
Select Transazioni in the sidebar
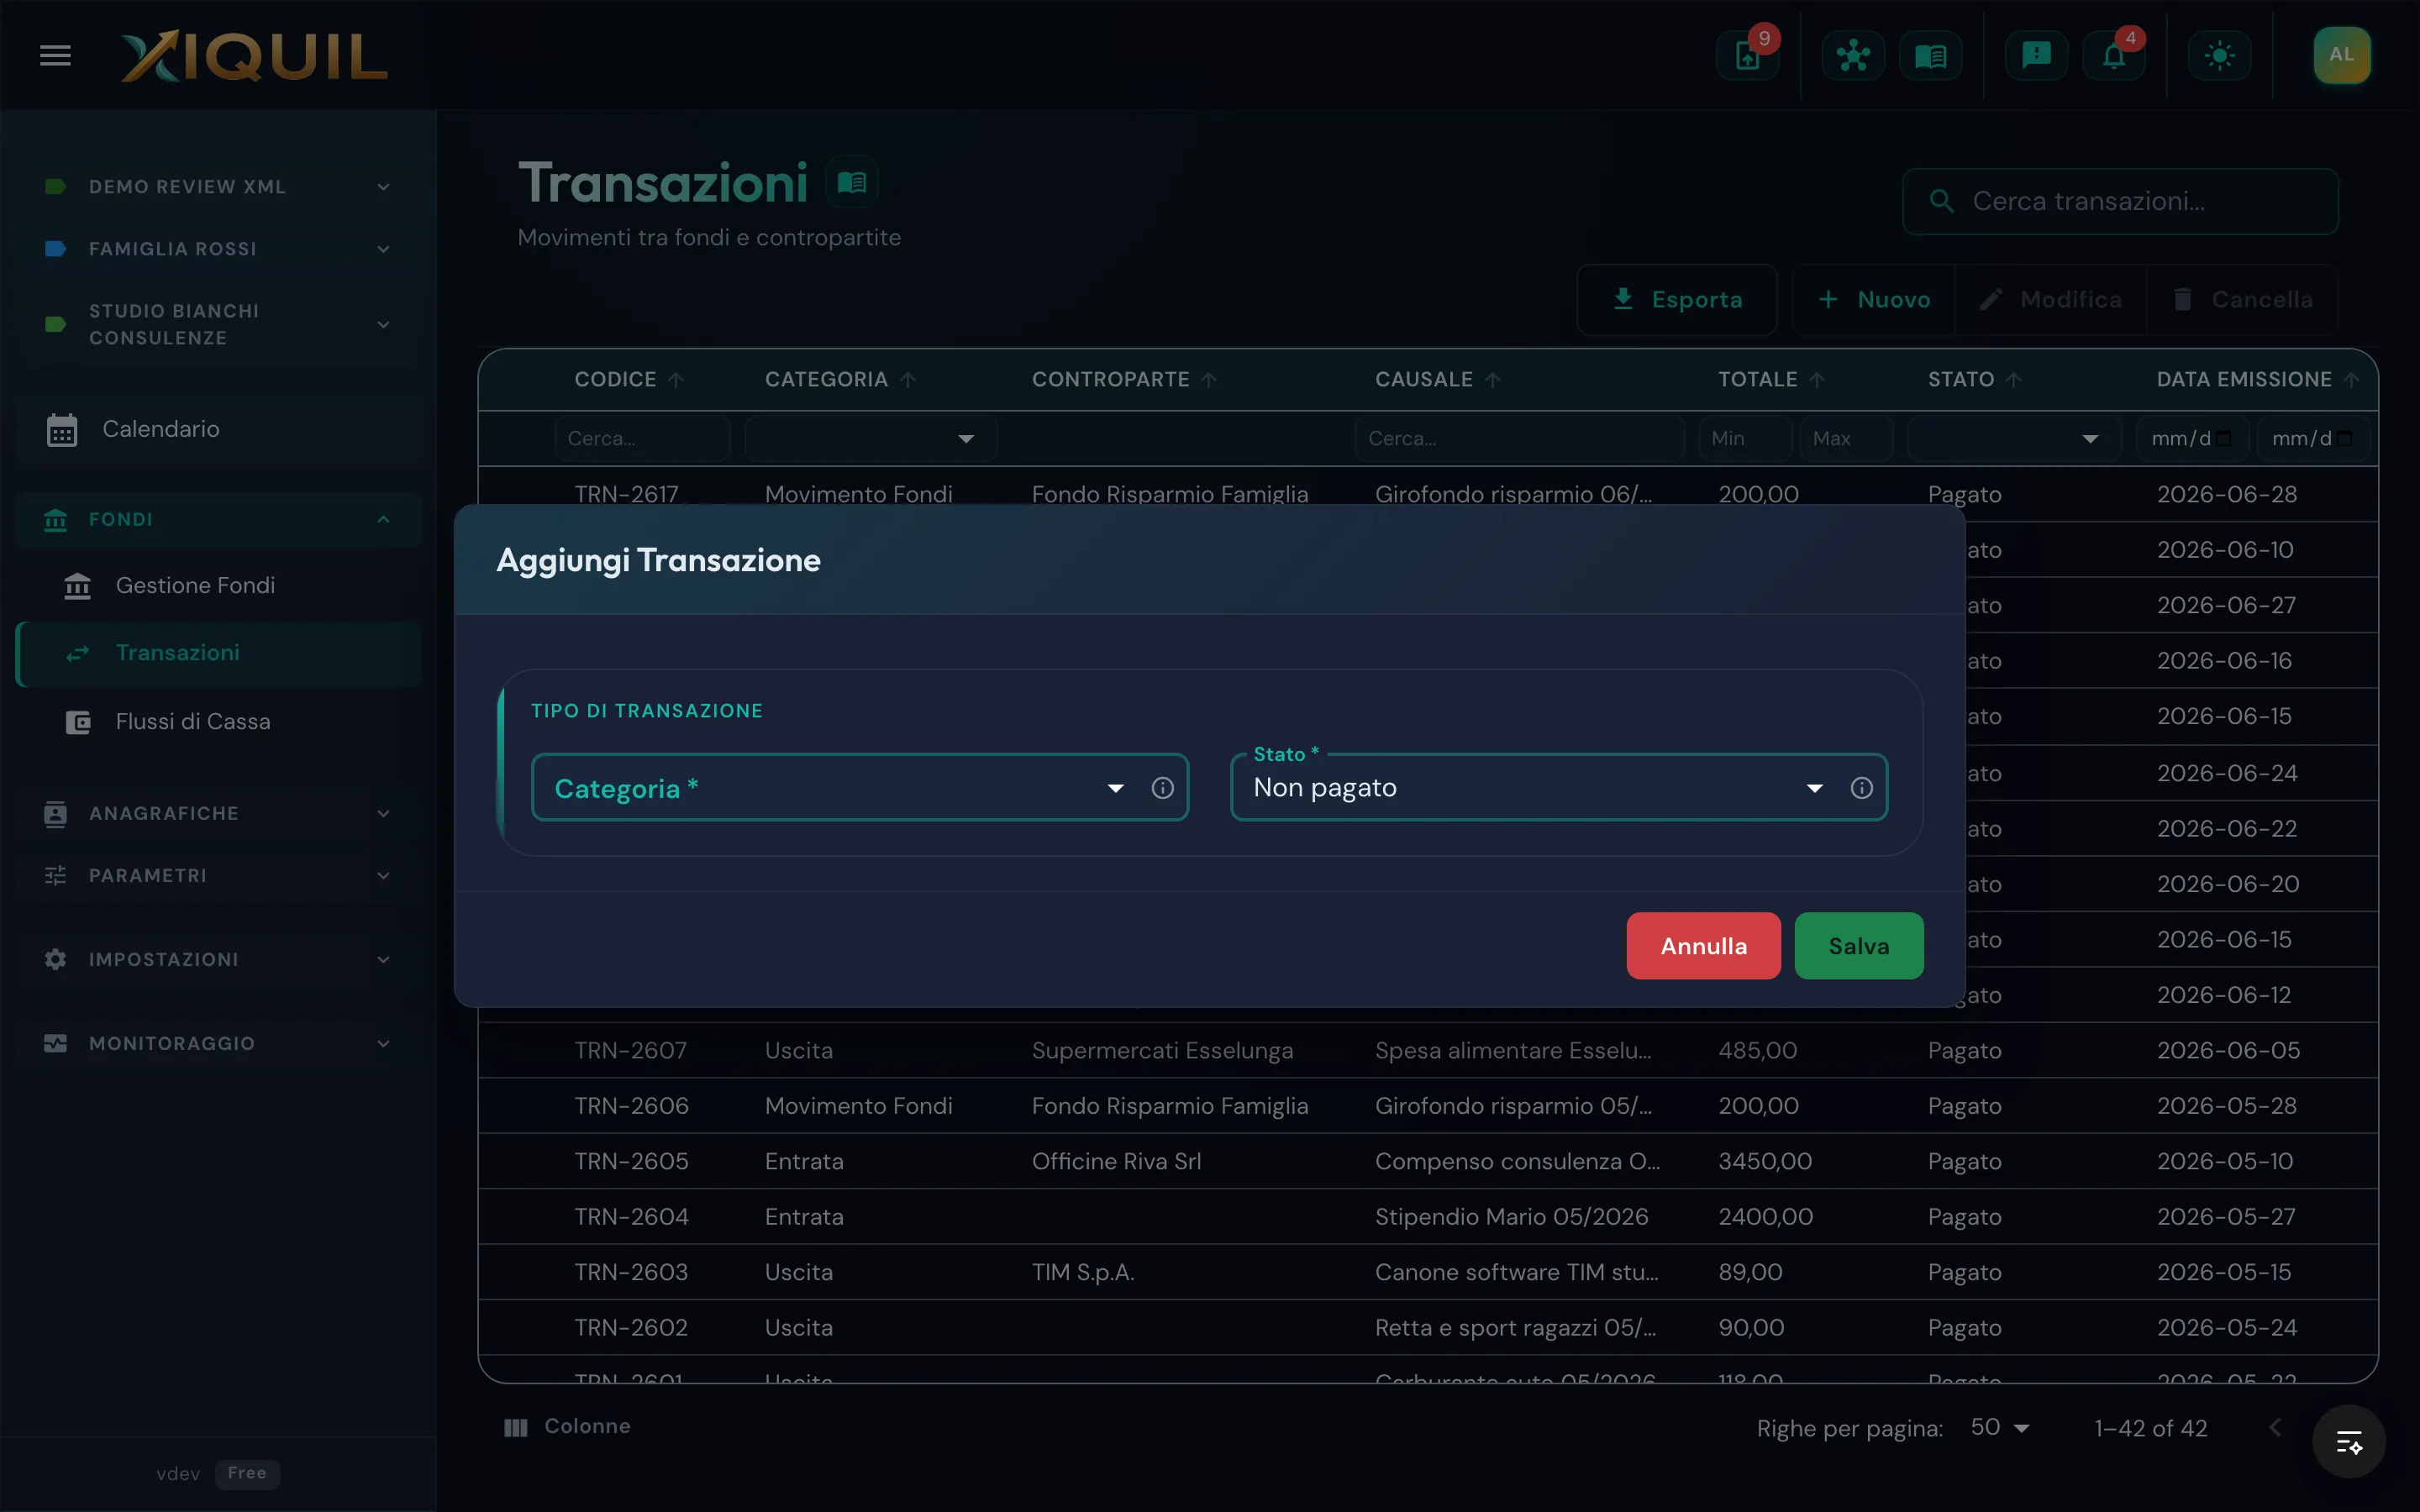[x=218, y=653]
